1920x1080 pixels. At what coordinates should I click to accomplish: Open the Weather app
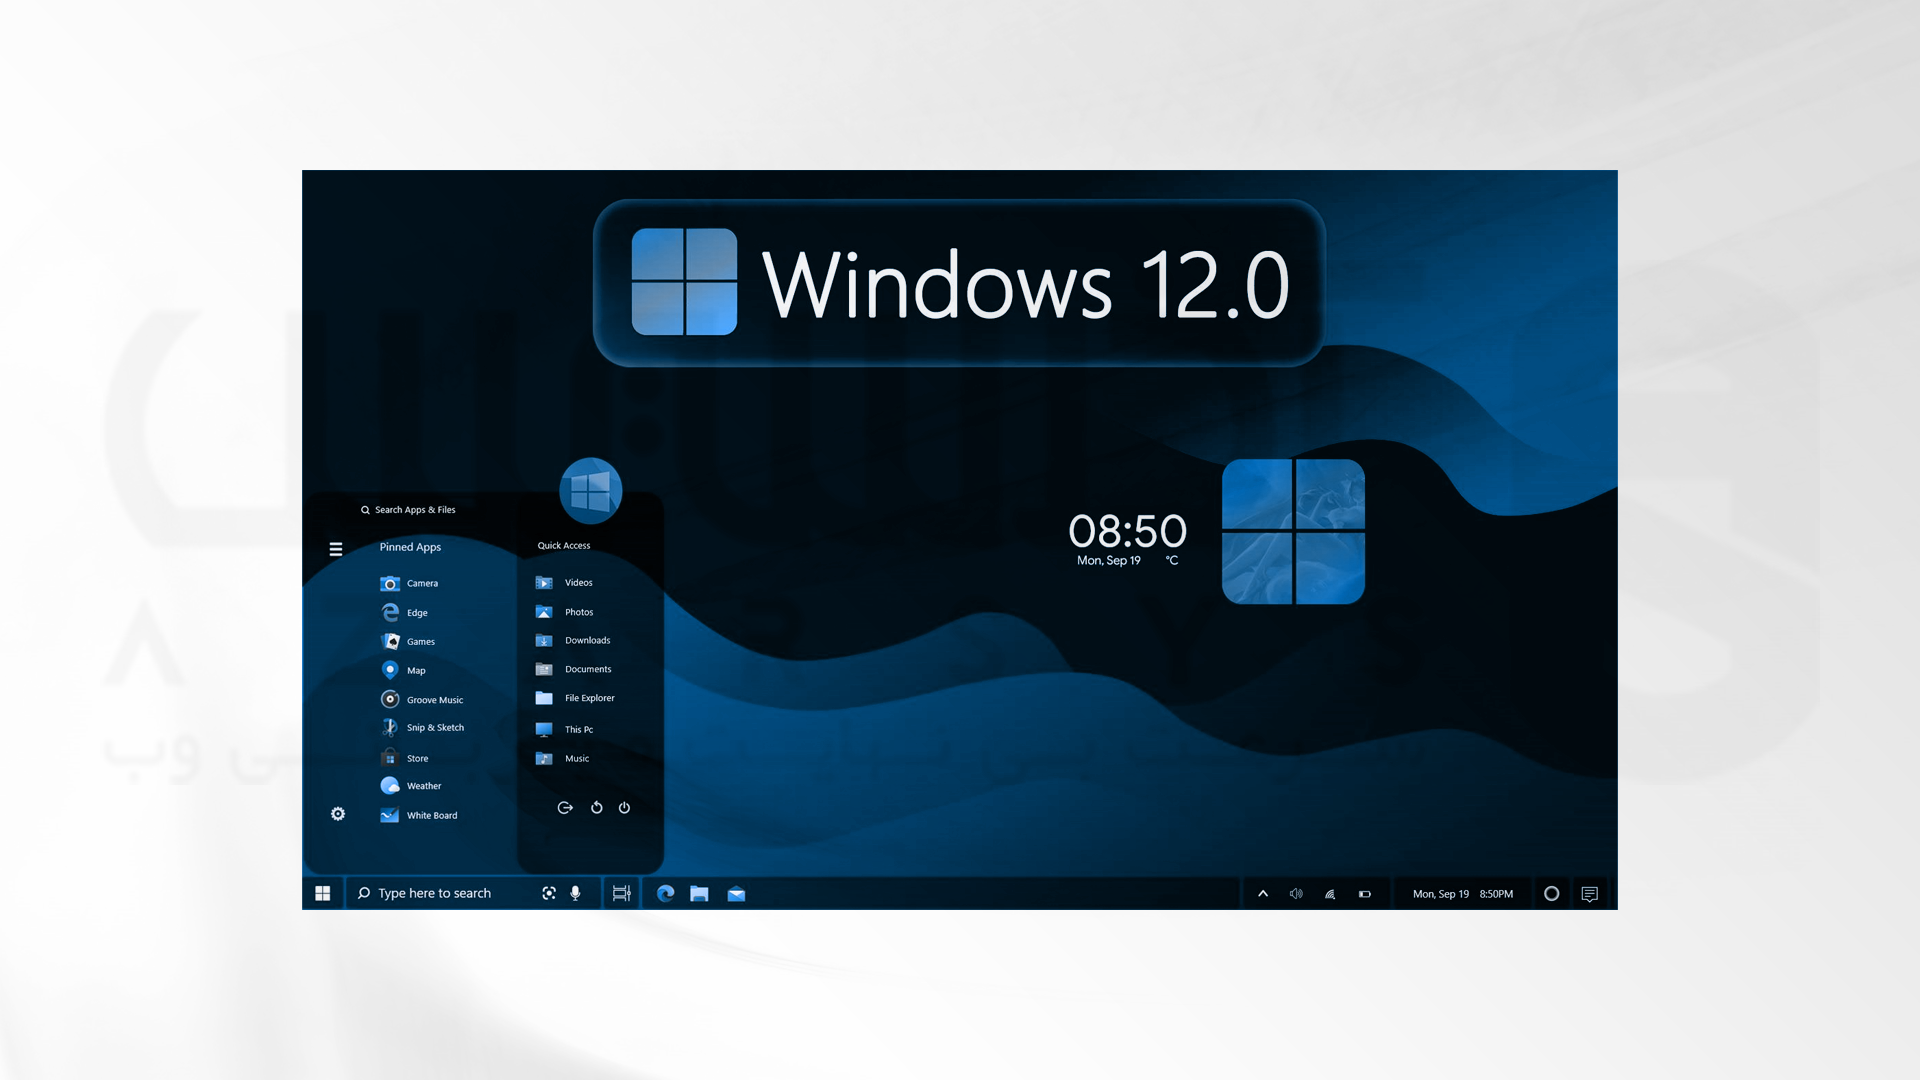click(411, 786)
